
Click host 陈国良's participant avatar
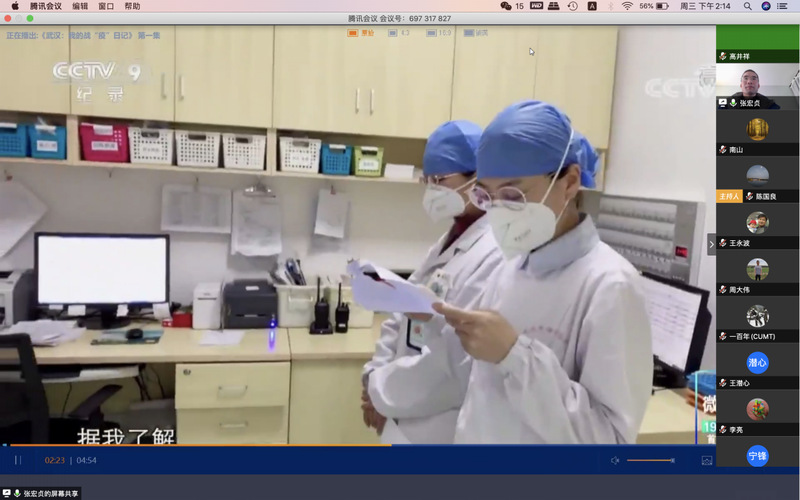click(x=757, y=175)
